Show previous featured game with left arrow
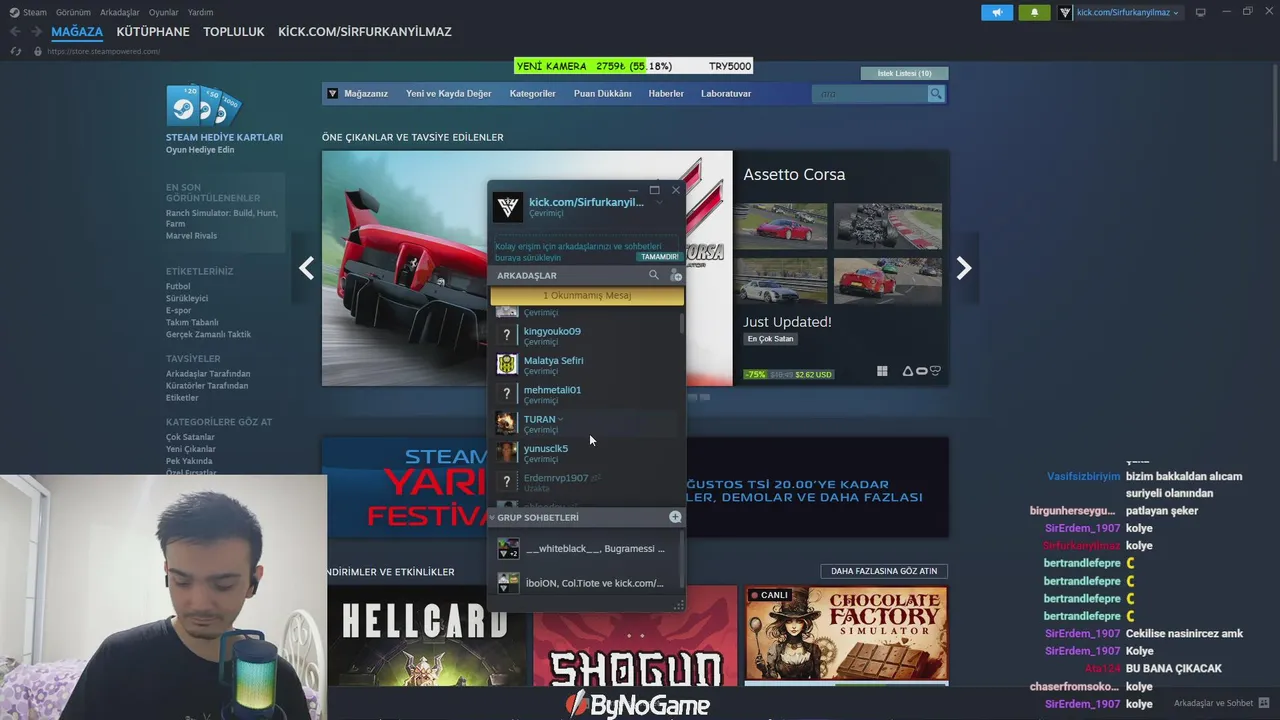 pos(306,268)
